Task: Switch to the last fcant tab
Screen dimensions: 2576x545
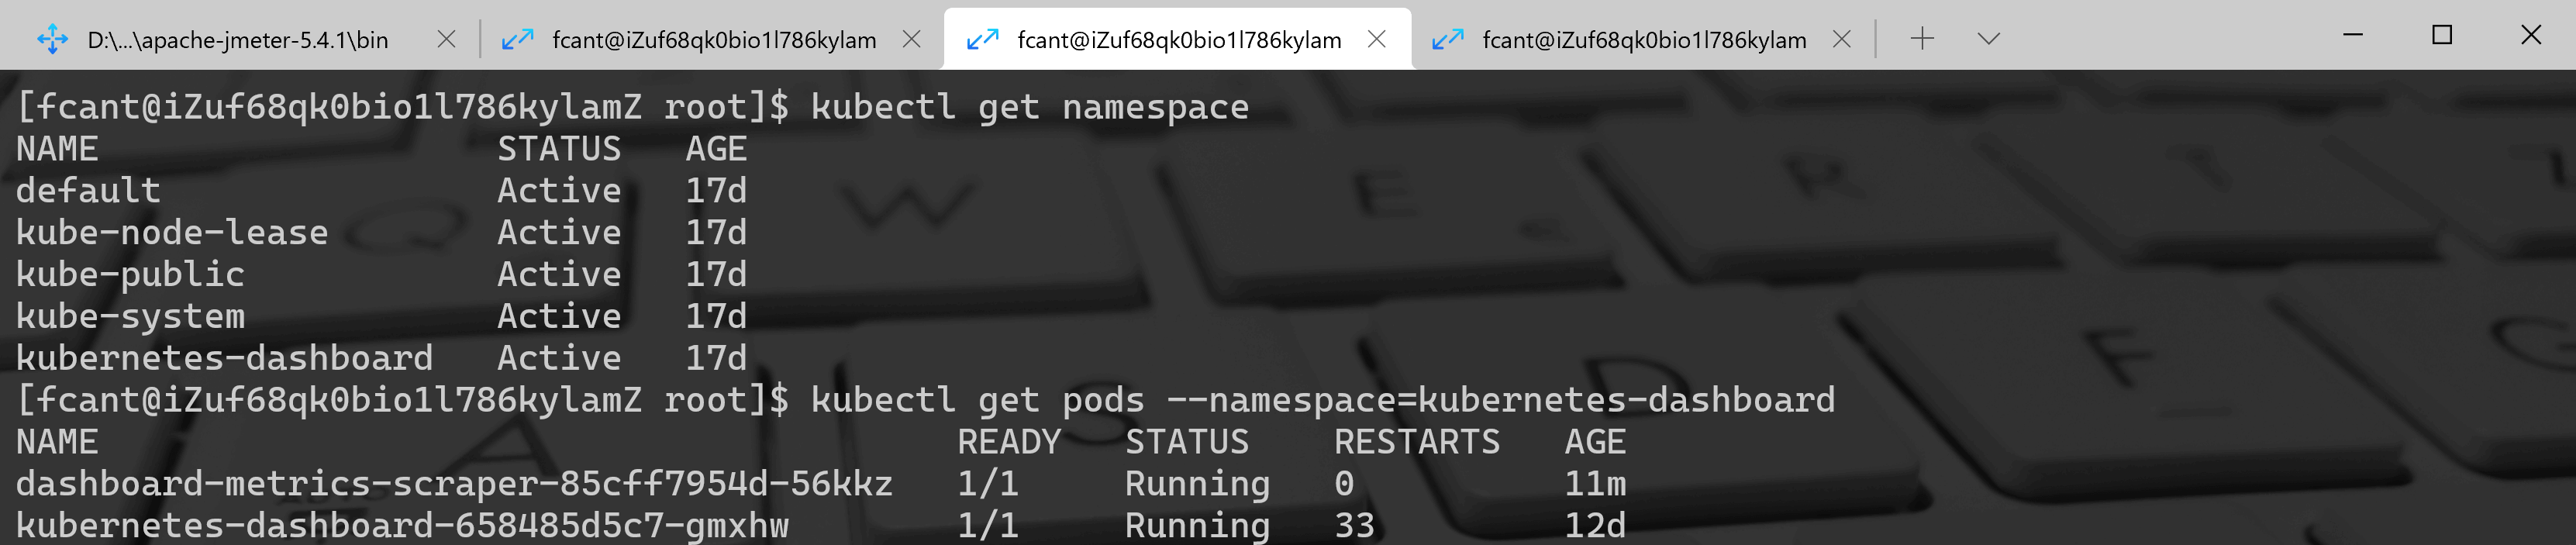Action: click(x=1643, y=40)
